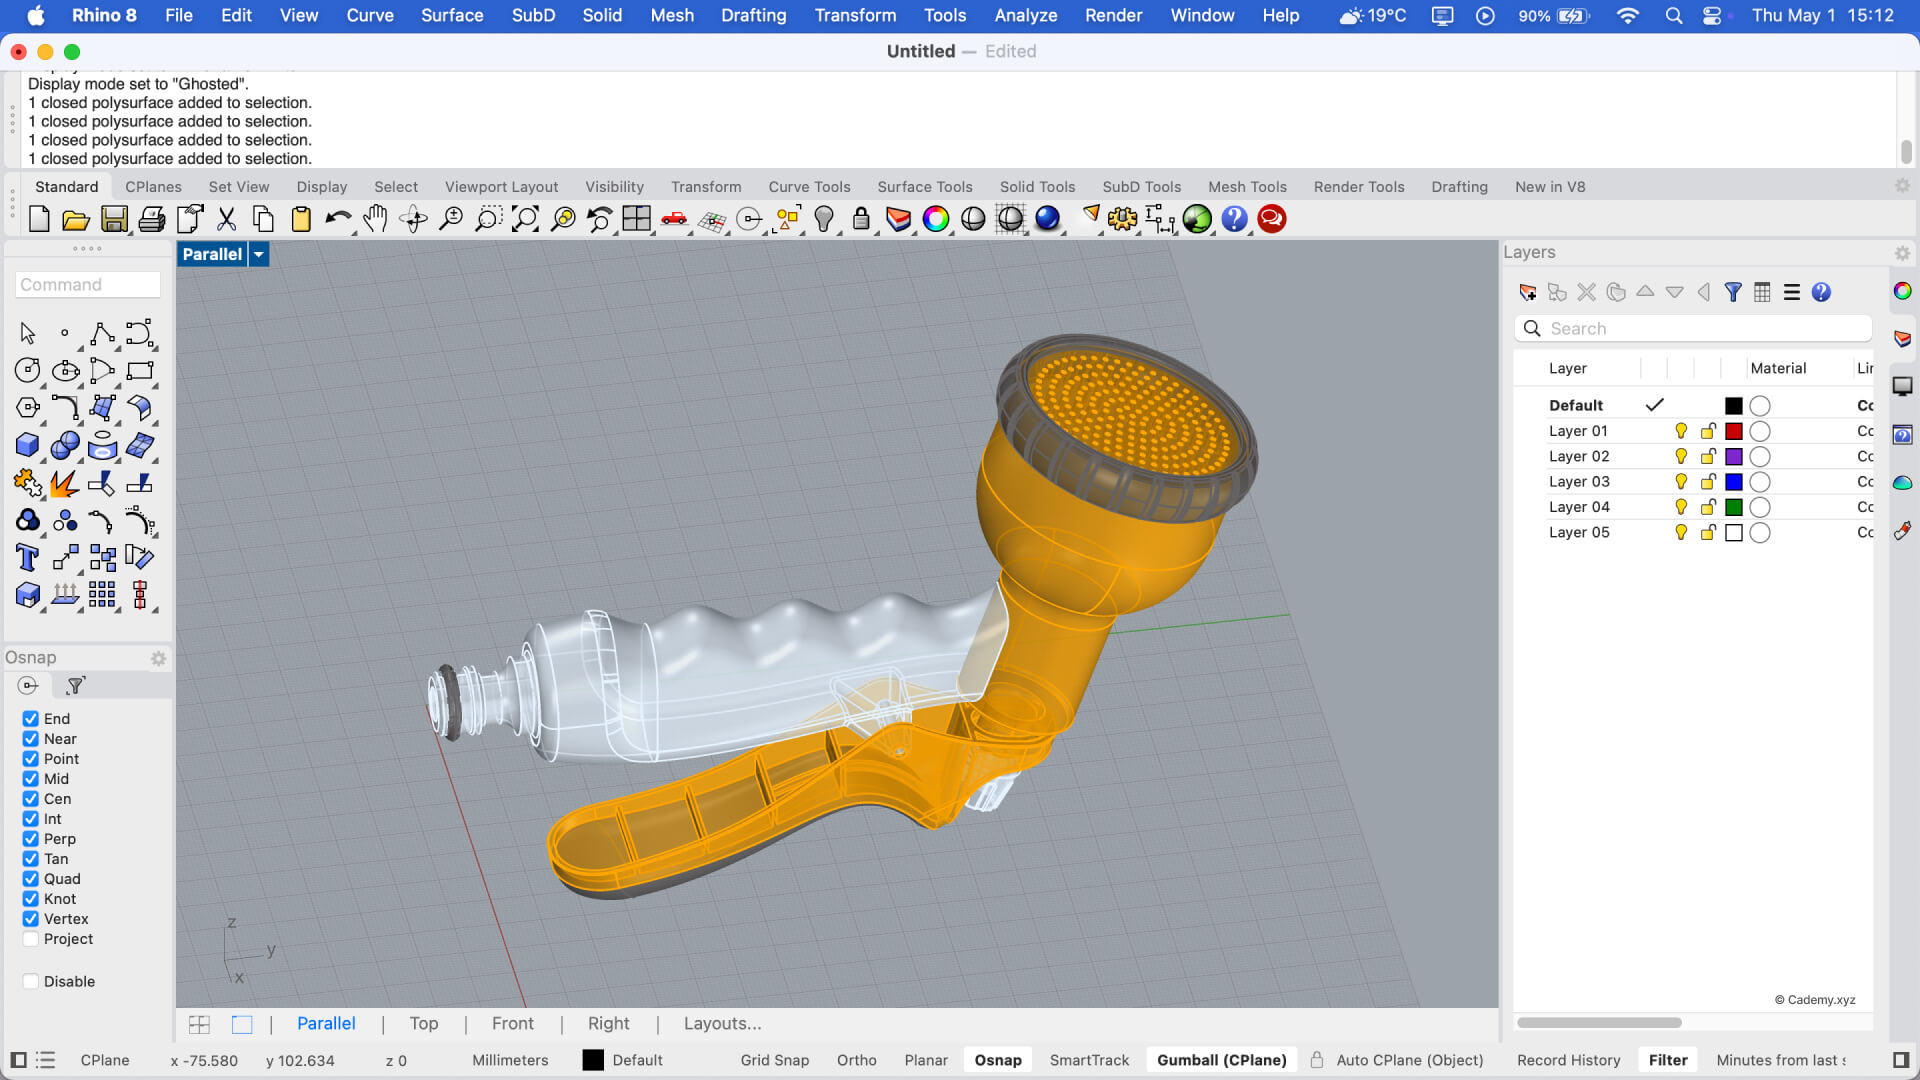This screenshot has width=1920, height=1080.
Task: Open the Layers hamburger options menu
Action: point(1792,292)
